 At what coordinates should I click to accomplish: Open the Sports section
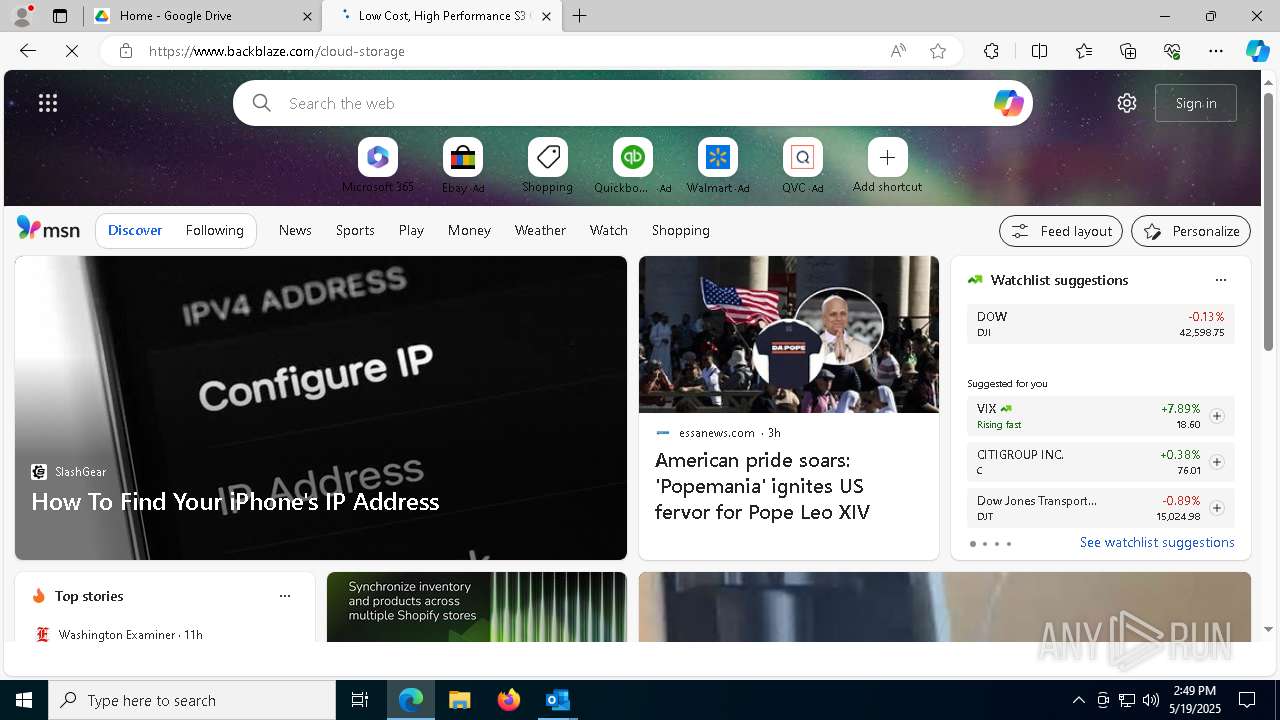(355, 230)
